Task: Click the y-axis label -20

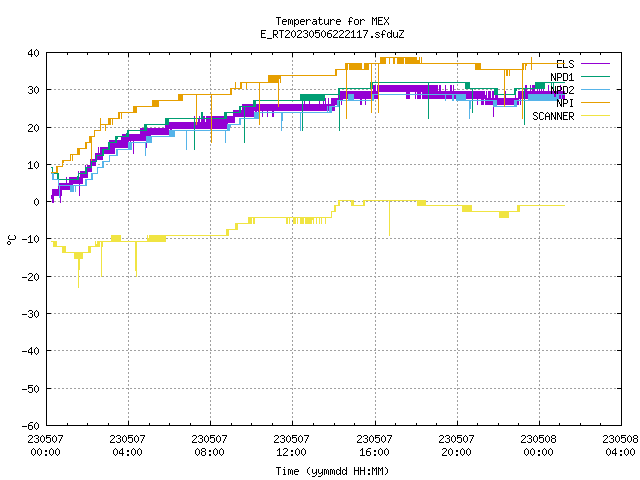Action: click(31, 277)
